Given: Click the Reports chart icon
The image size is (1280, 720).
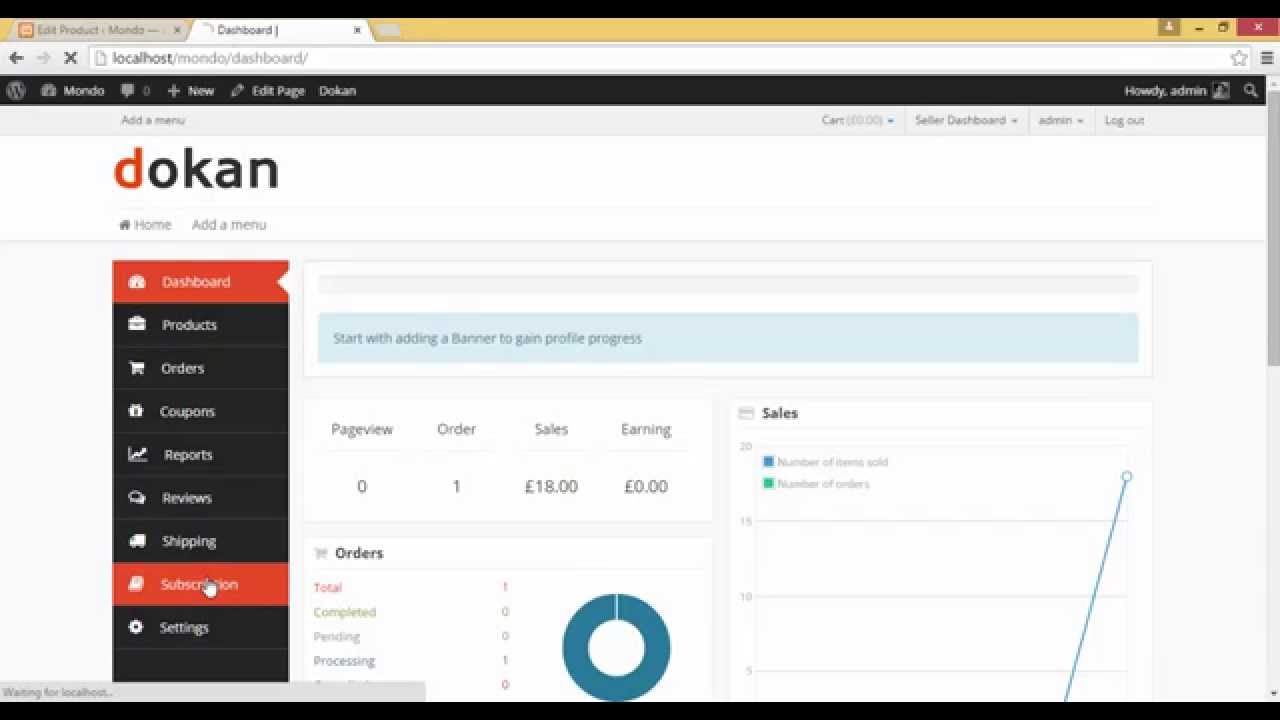Looking at the screenshot, I should [x=137, y=454].
